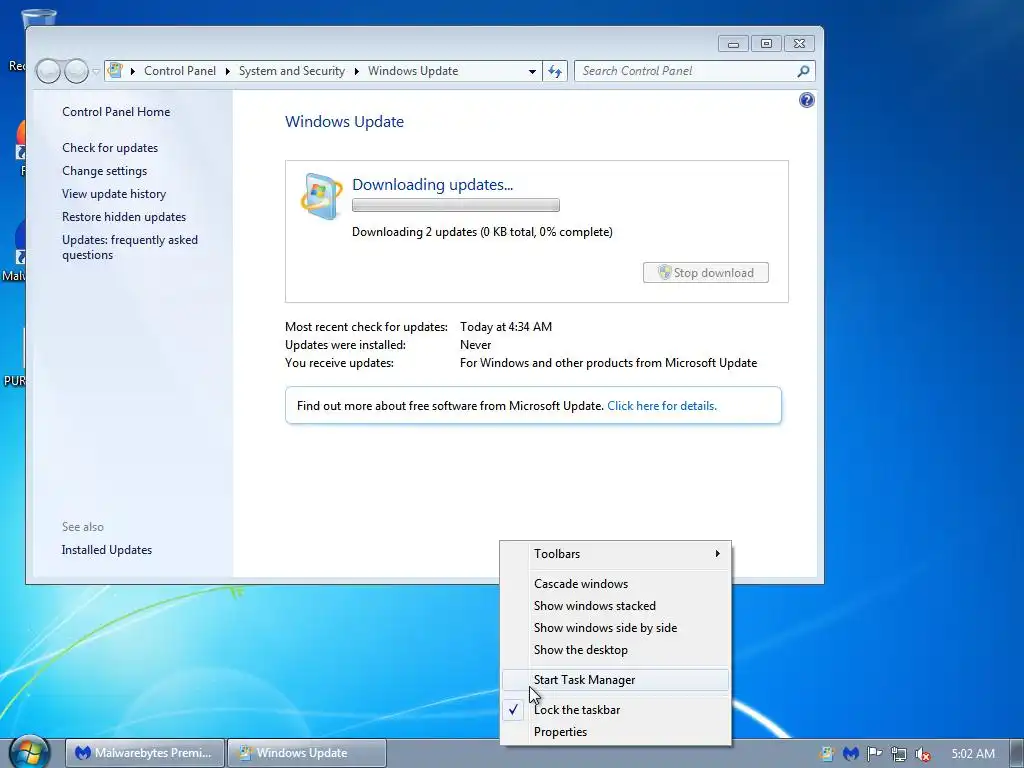Viewport: 1024px width, 768px height.
Task: Switch to Malwarebytes Premium taskbar button
Action: [x=145, y=753]
